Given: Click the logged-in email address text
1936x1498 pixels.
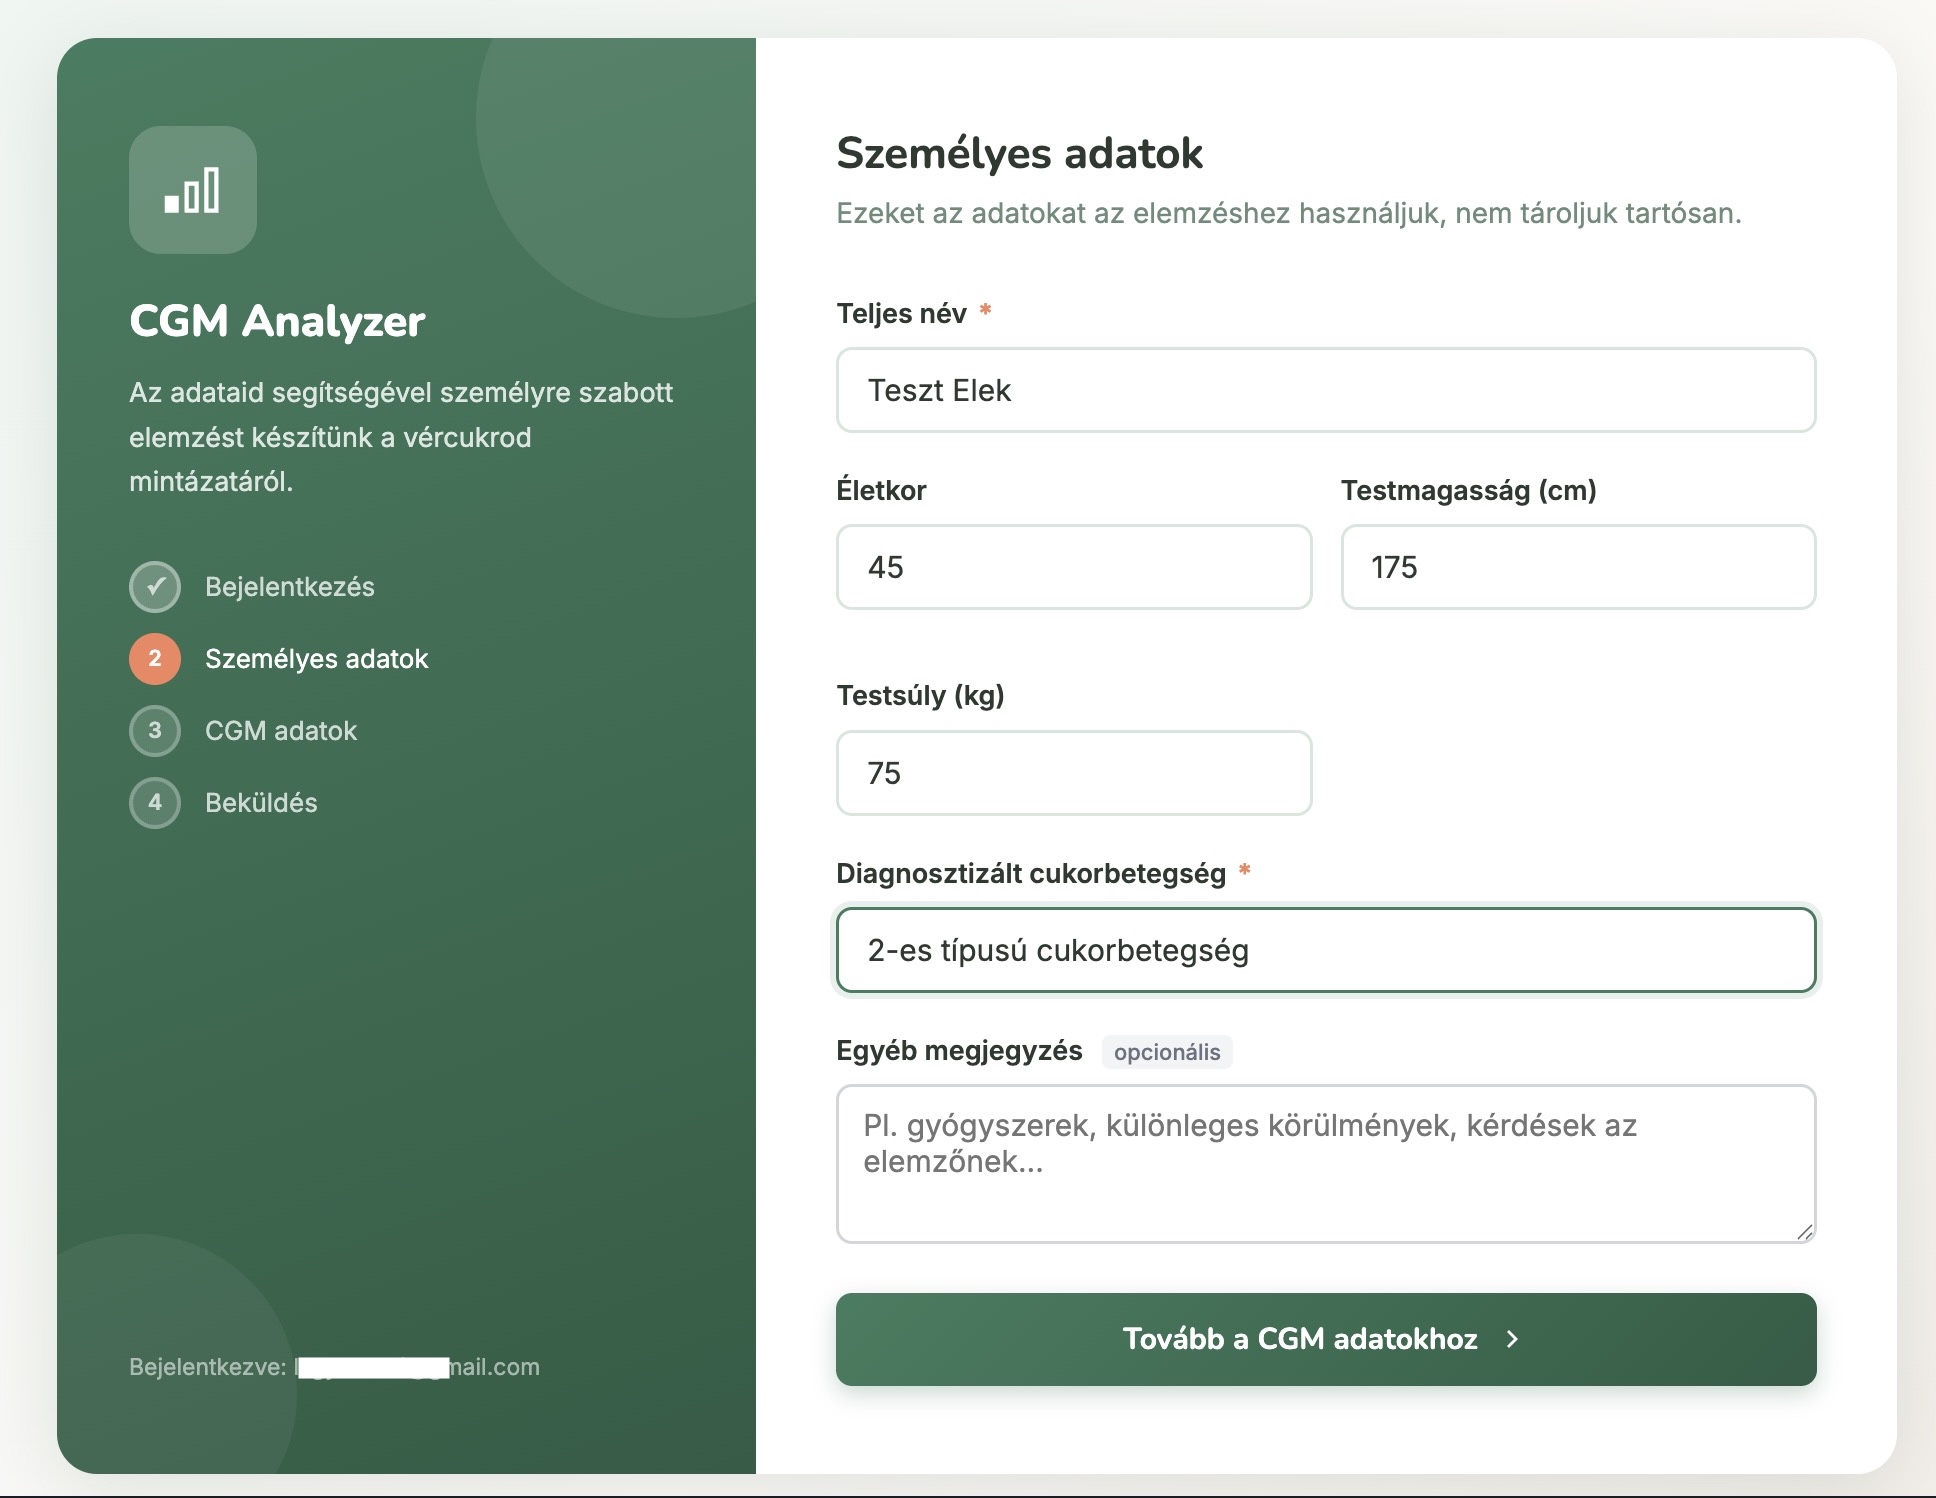Looking at the screenshot, I should [418, 1367].
